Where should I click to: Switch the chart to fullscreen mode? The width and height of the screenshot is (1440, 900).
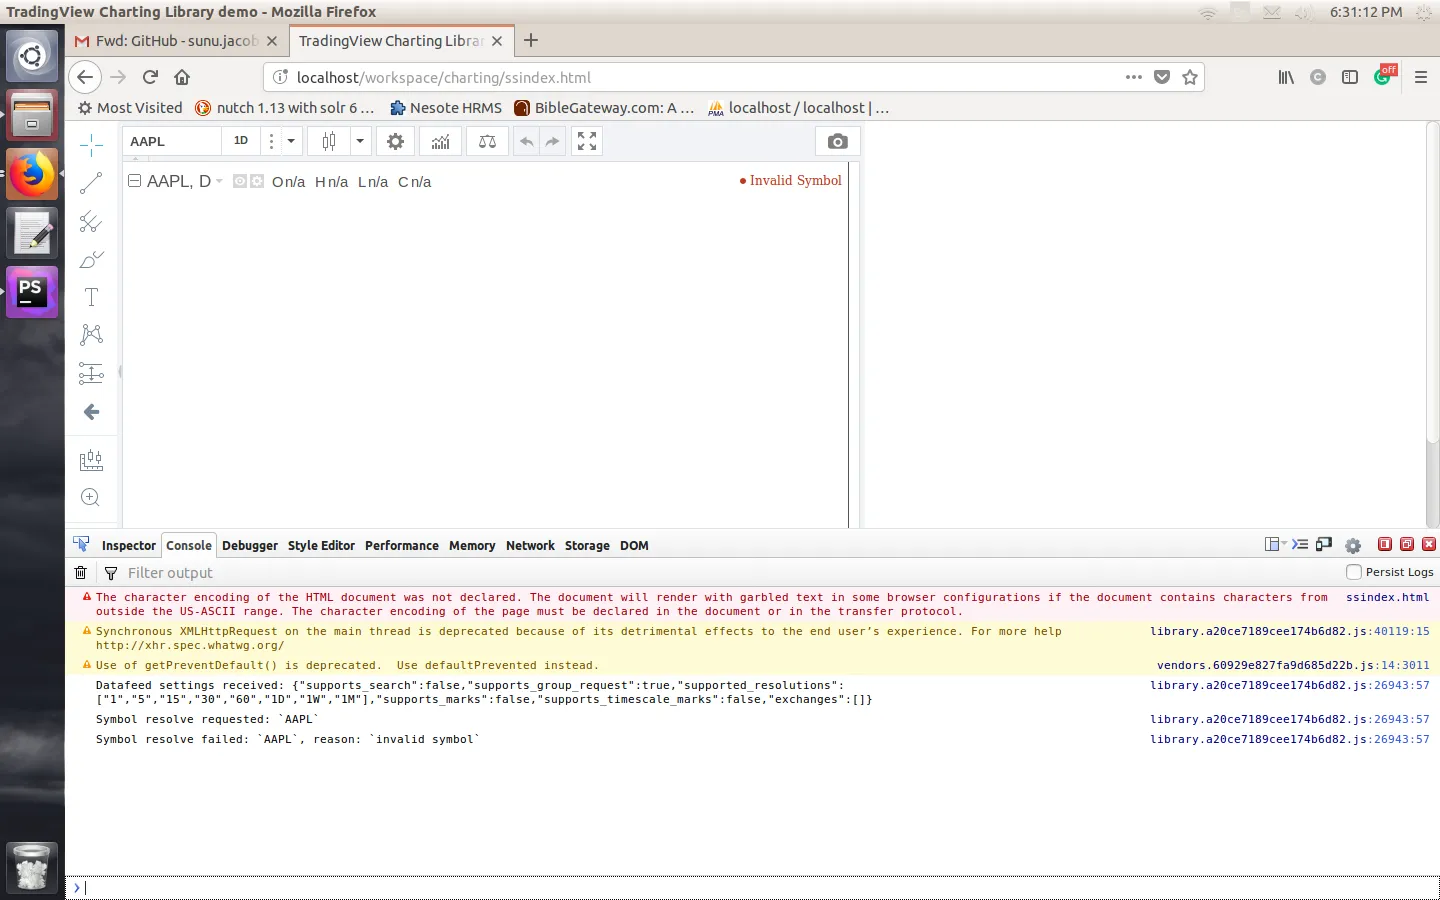pyautogui.click(x=587, y=142)
